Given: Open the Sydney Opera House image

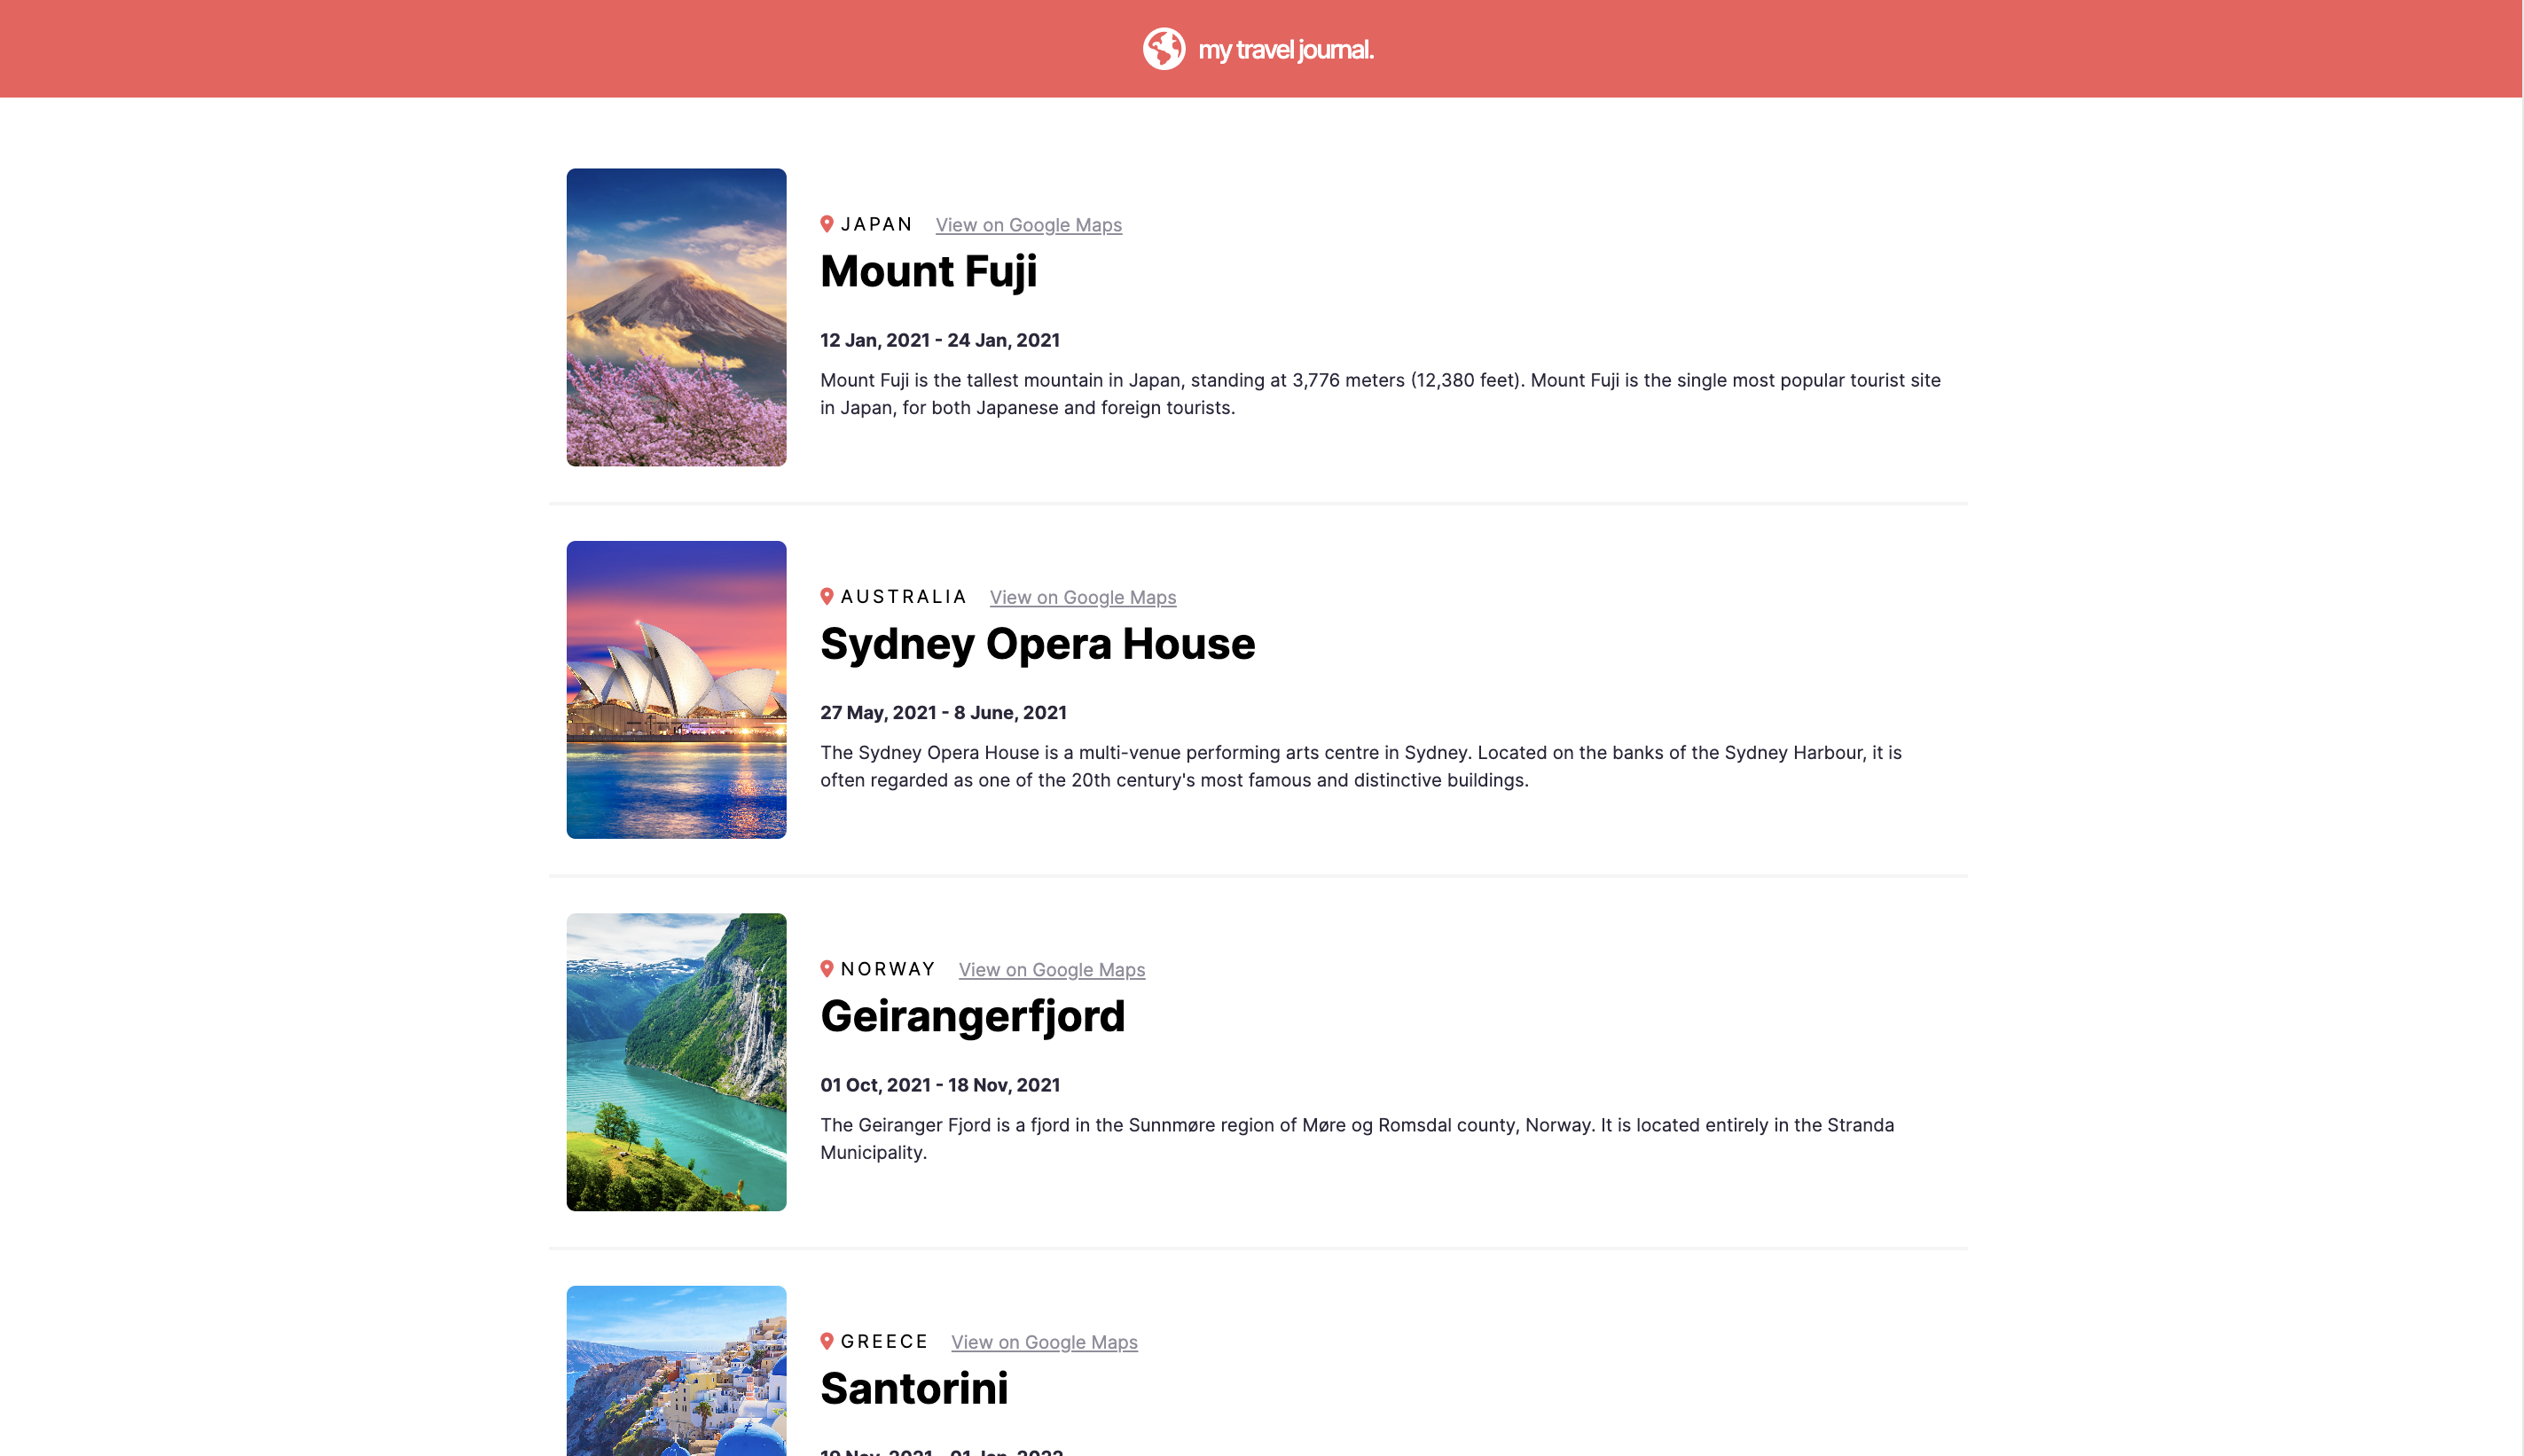Looking at the screenshot, I should tap(676, 689).
